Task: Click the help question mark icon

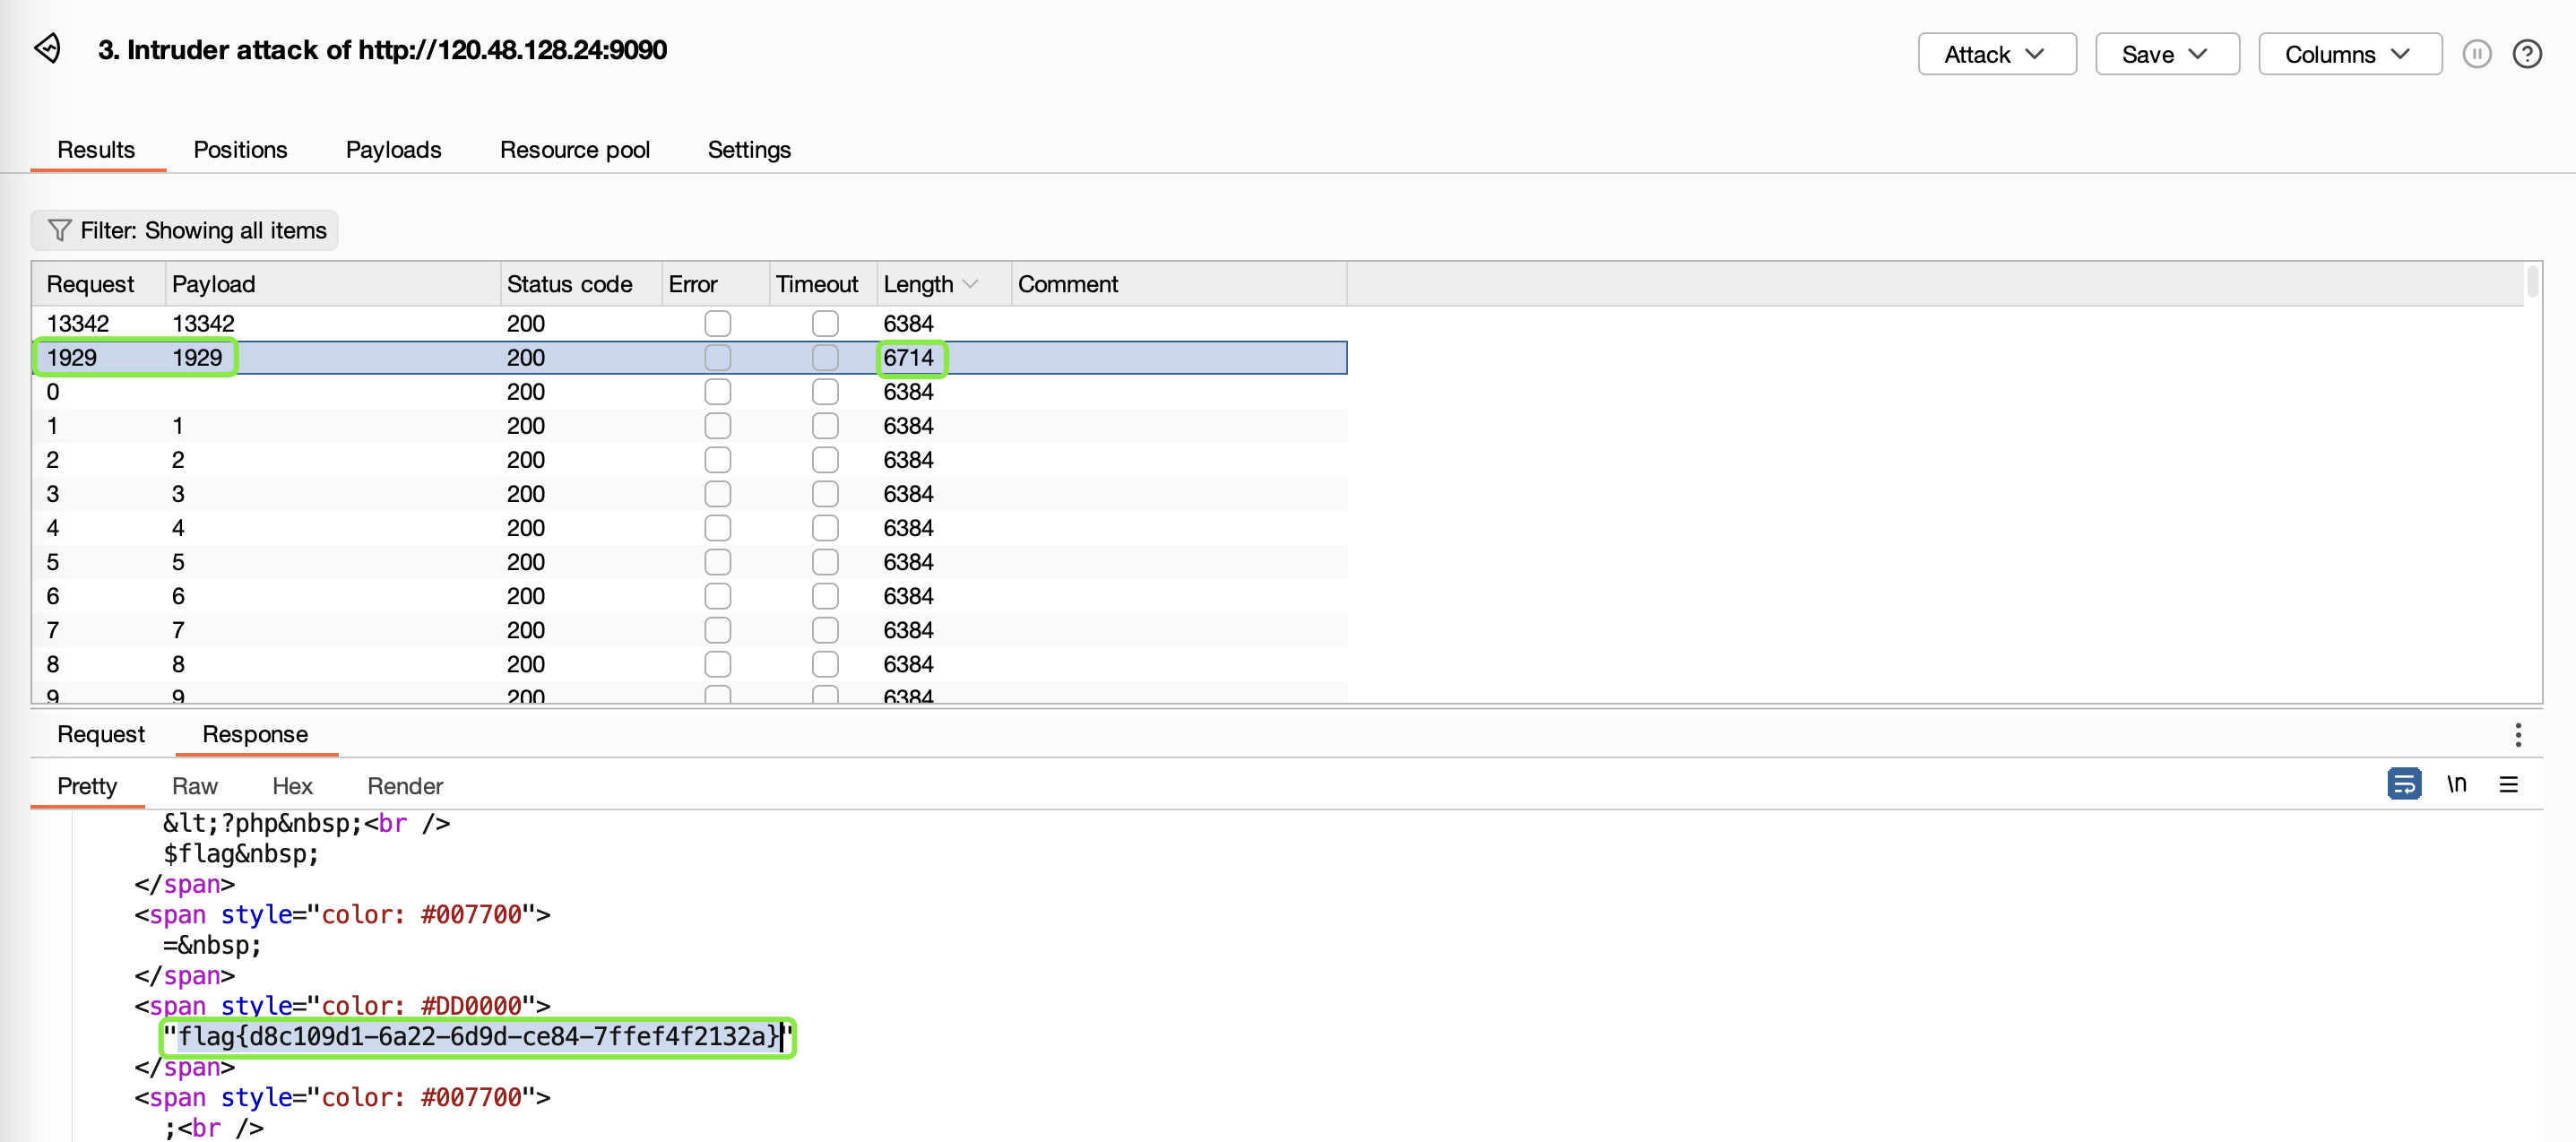Action: 2527,53
